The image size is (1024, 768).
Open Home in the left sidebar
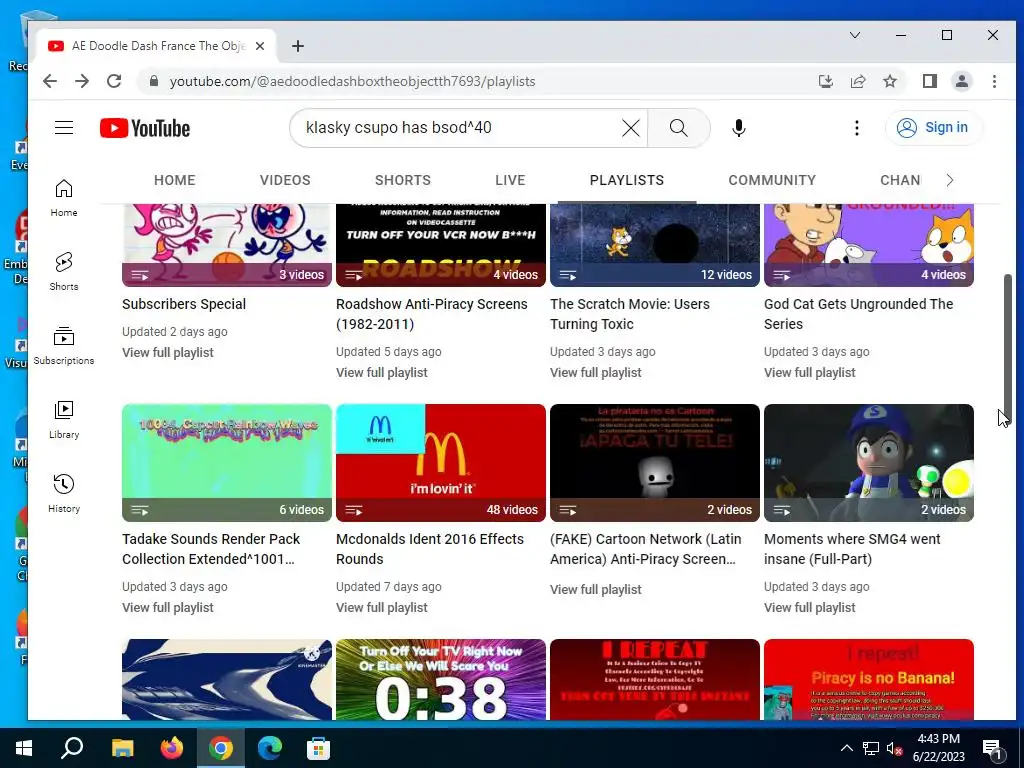coord(64,199)
